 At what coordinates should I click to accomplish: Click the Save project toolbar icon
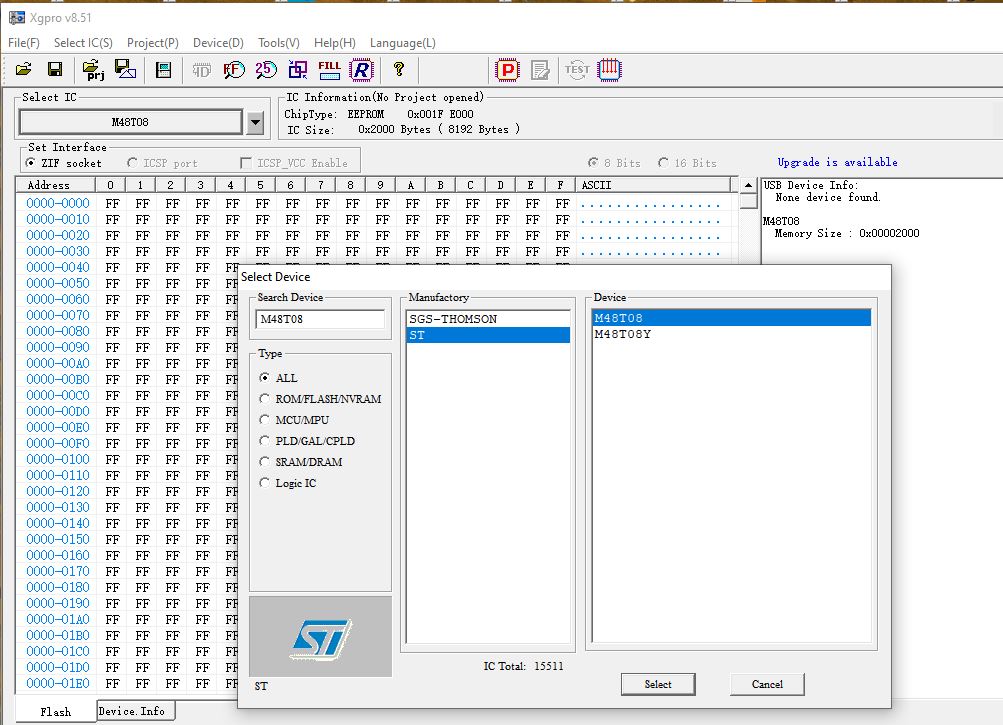(x=125, y=69)
